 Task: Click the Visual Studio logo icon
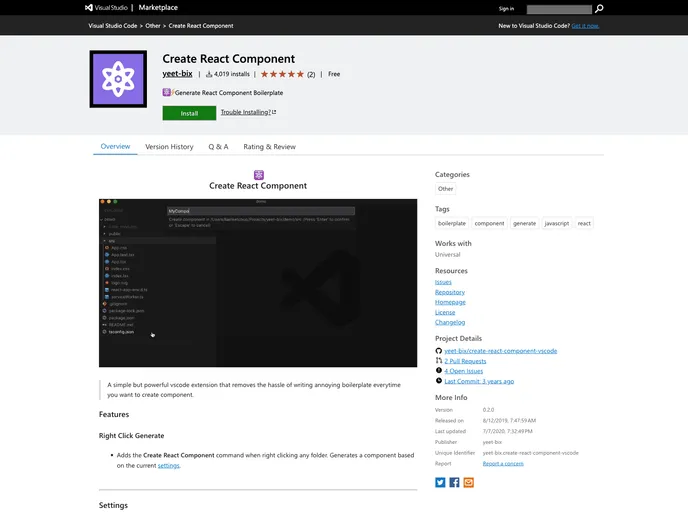89,7
